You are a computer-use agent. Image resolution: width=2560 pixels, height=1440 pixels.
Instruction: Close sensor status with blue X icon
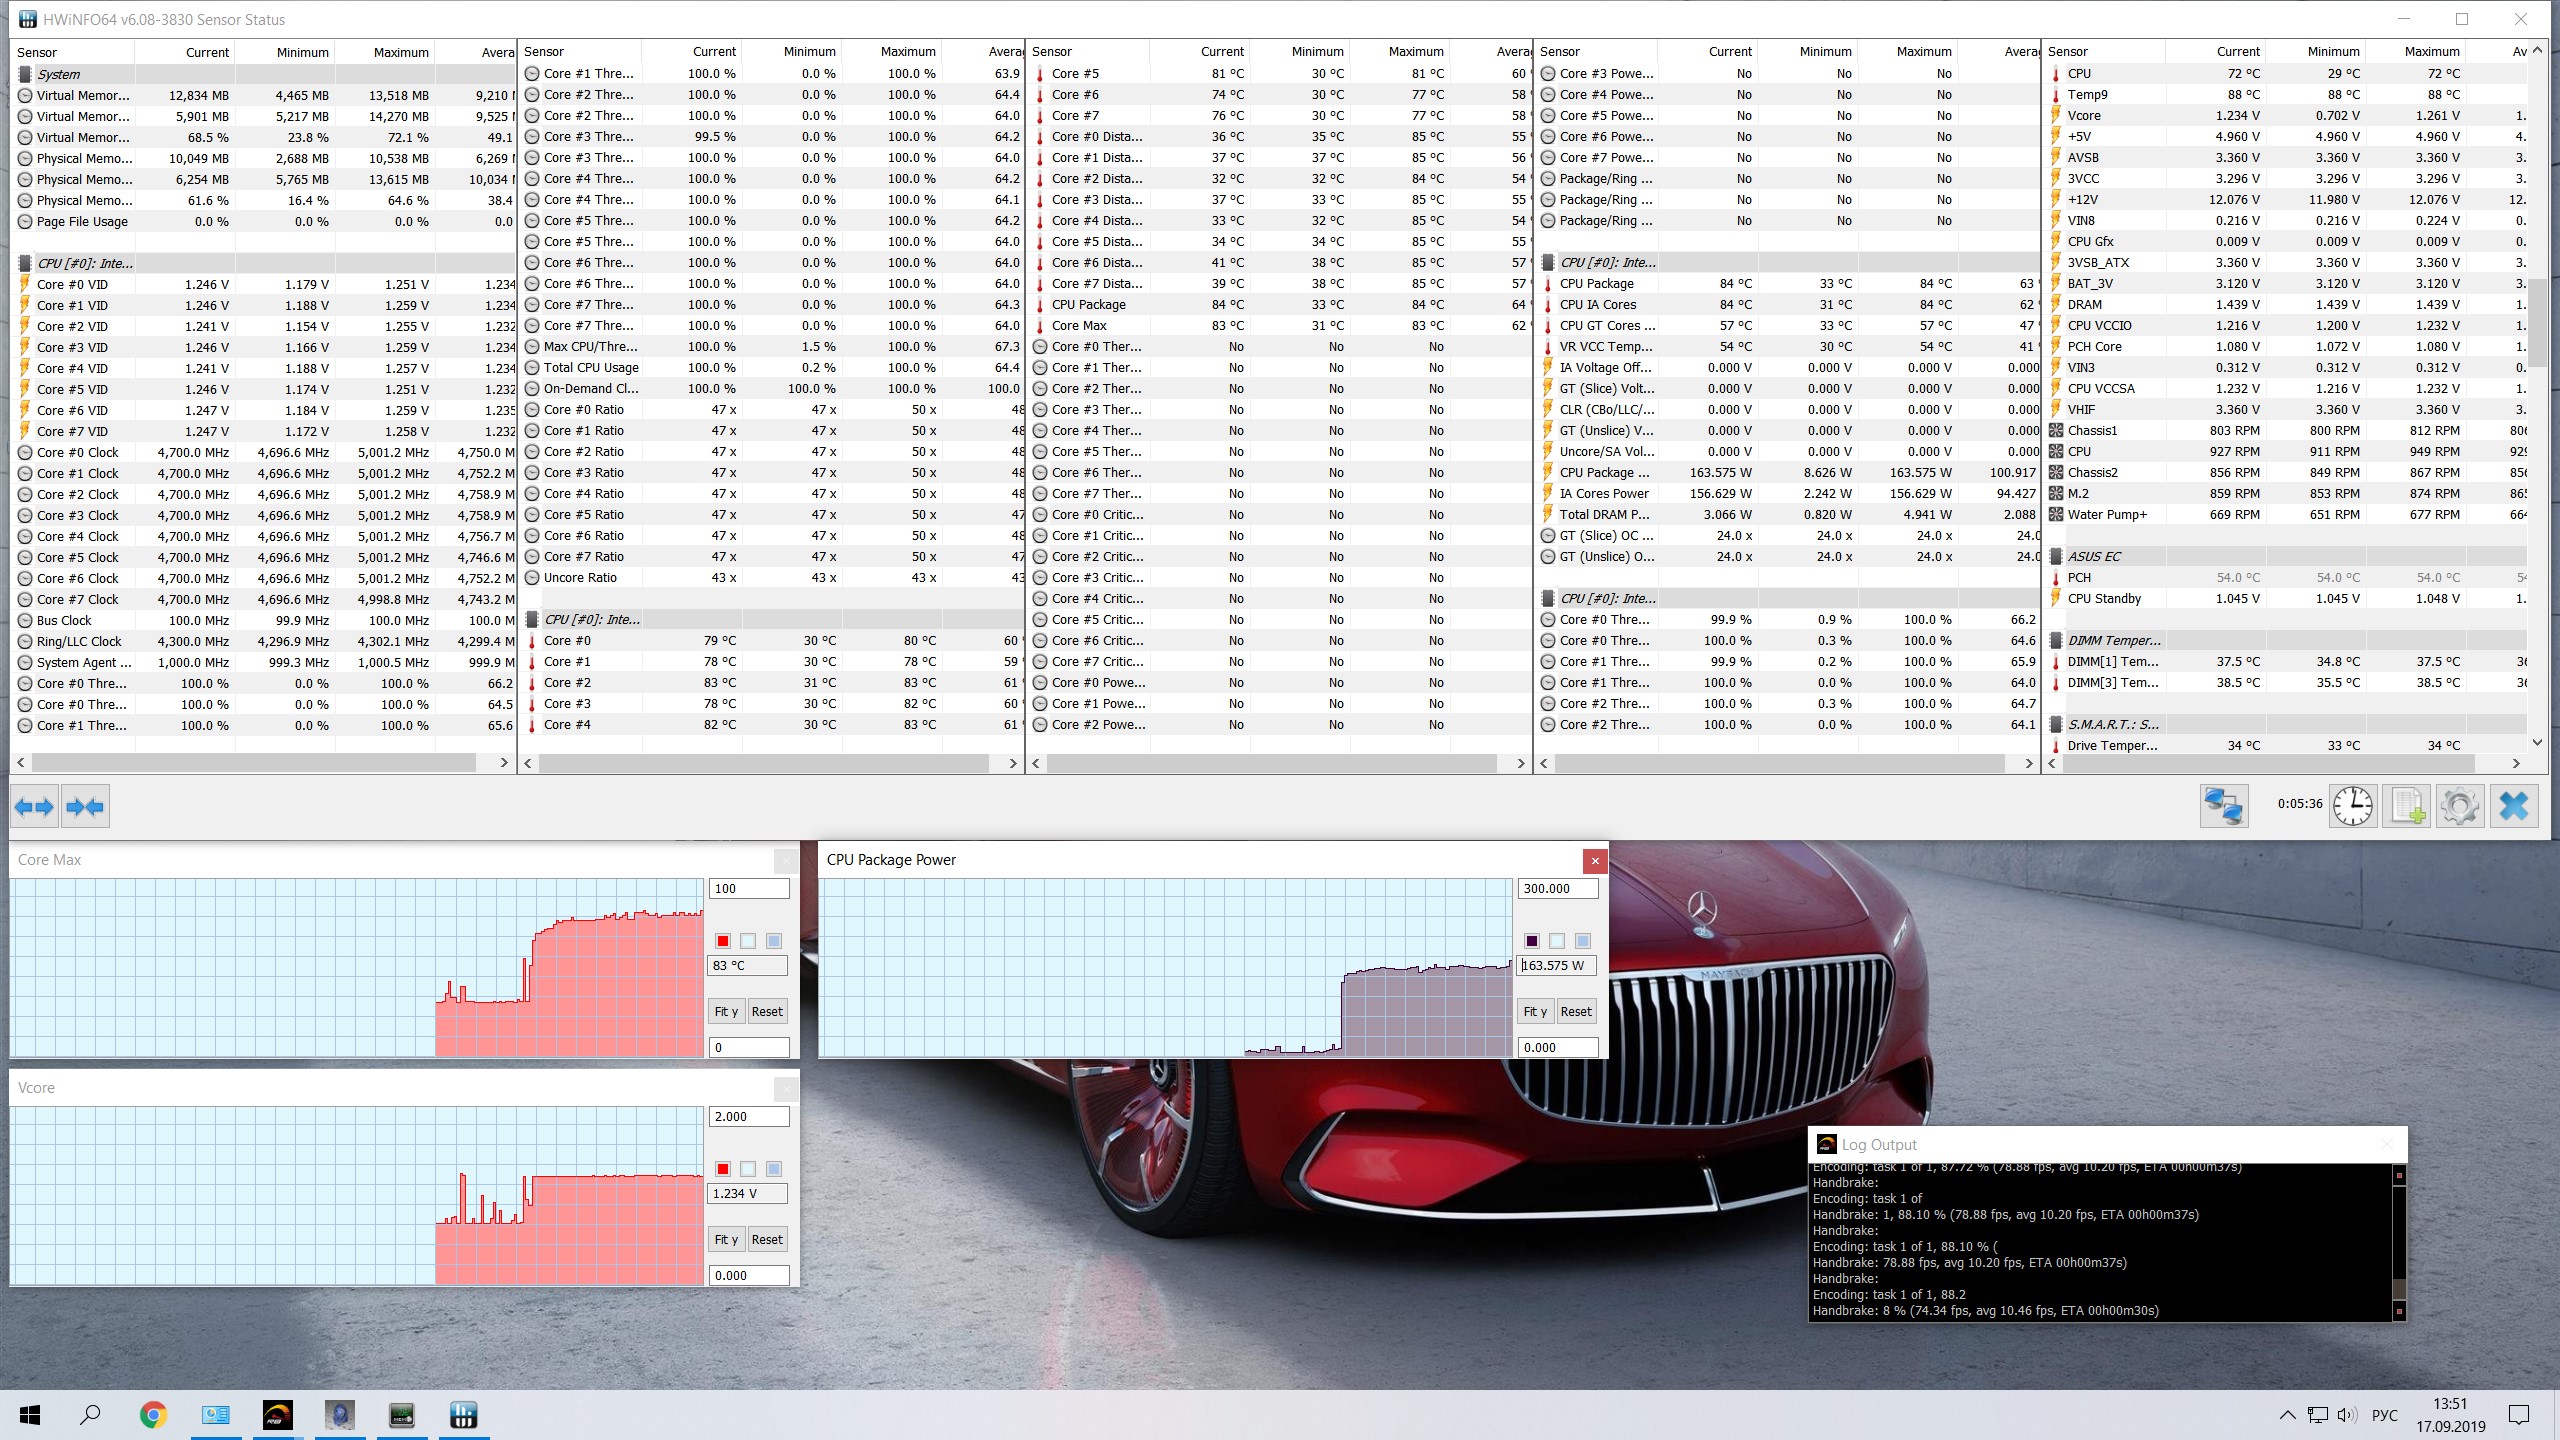coord(2513,805)
